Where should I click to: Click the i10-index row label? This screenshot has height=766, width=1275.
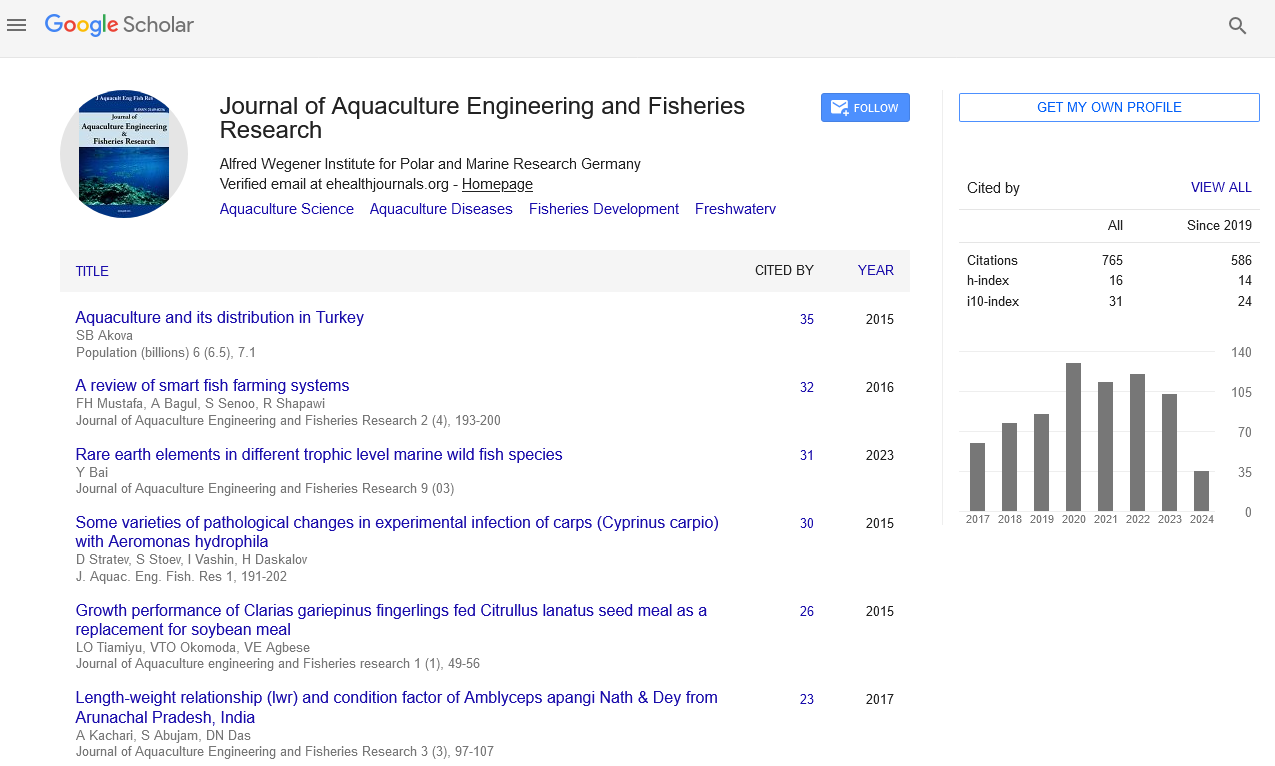[993, 301]
